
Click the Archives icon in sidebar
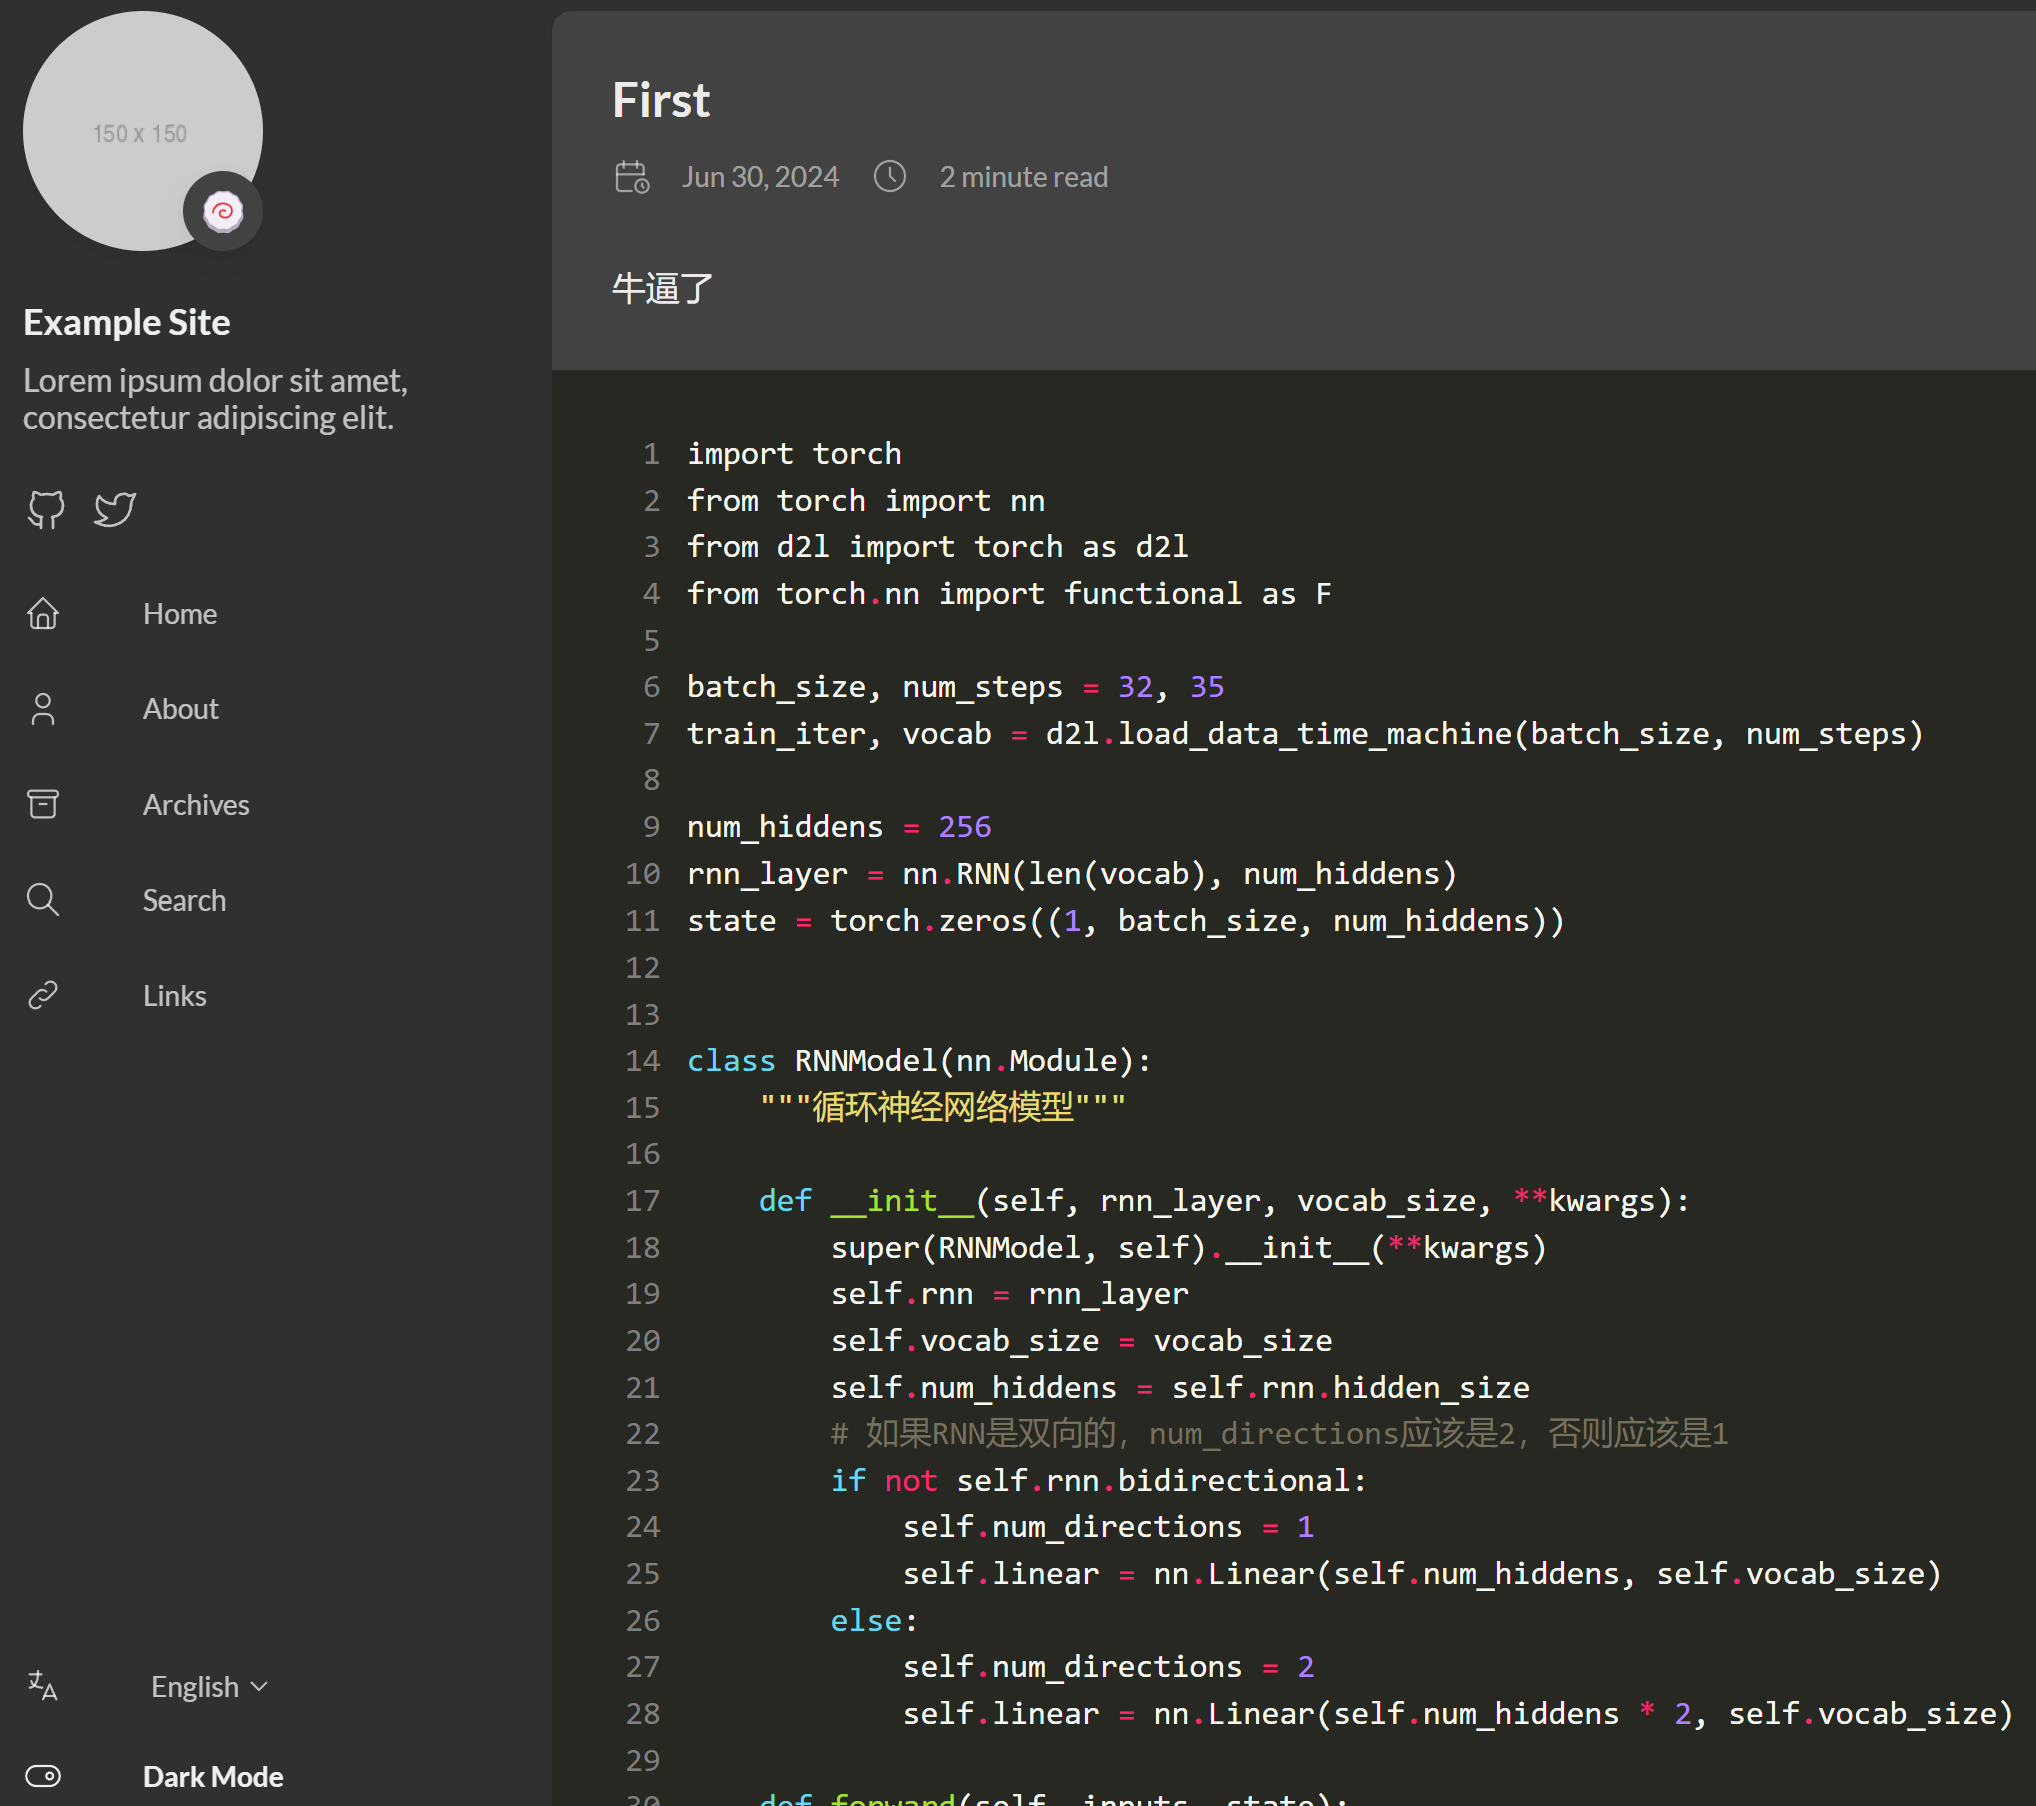(x=42, y=802)
